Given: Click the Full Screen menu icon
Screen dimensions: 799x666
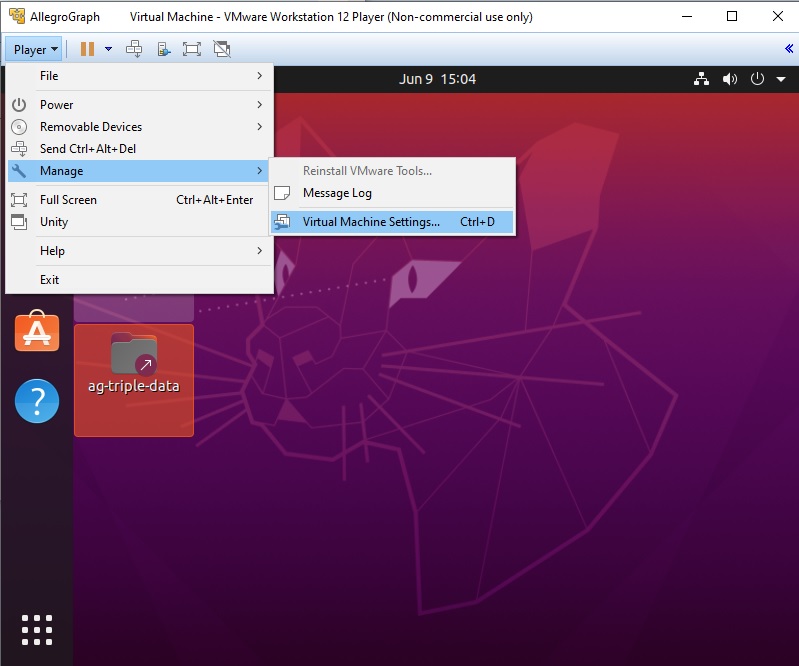Looking at the screenshot, I should click(x=19, y=200).
